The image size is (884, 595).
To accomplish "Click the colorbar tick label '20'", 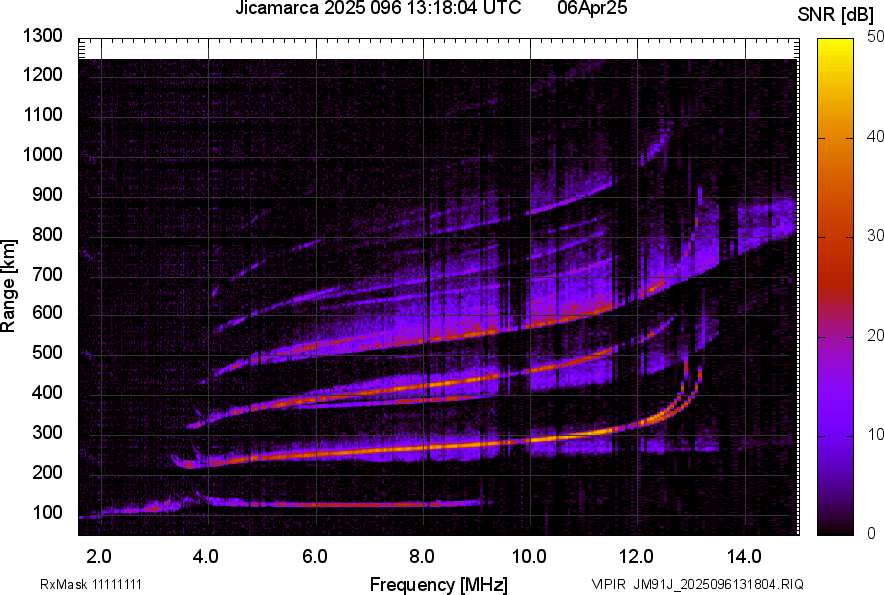I will [x=875, y=335].
